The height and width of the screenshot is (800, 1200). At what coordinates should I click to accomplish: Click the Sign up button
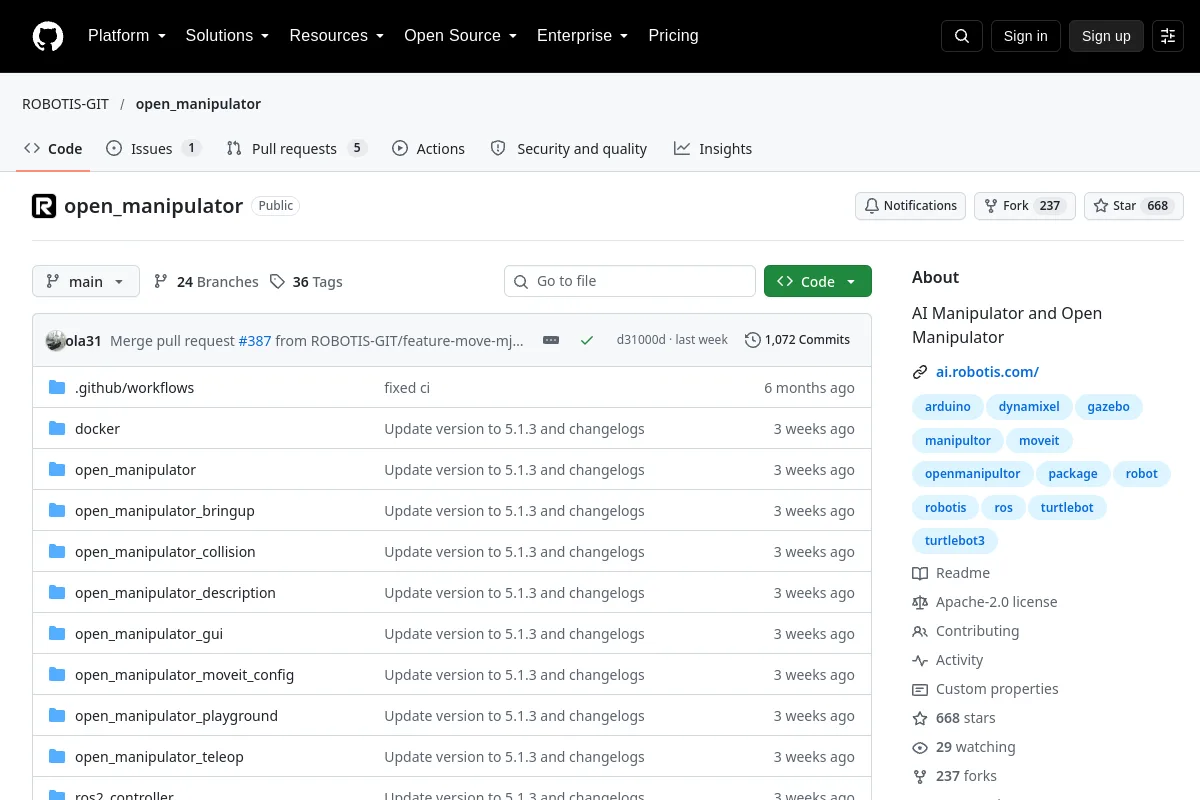coord(1106,36)
